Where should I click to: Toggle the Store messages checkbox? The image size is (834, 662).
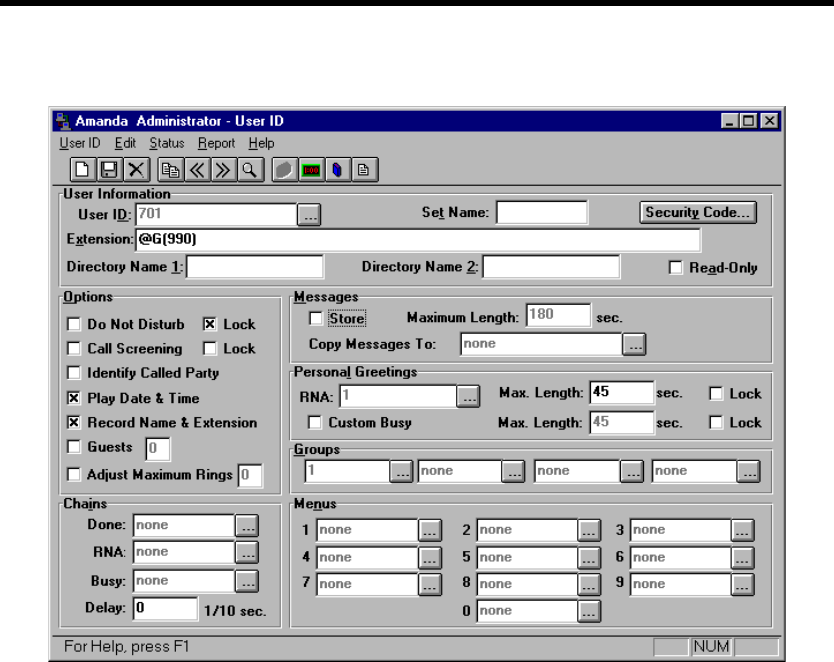[316, 318]
